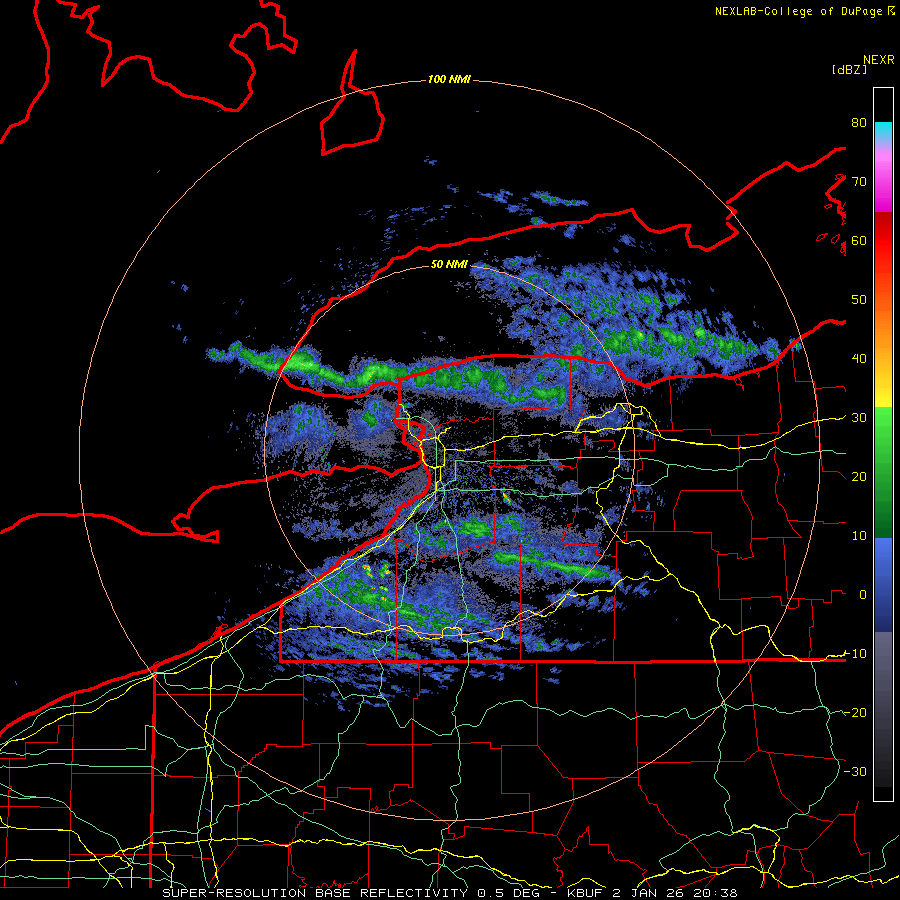This screenshot has width=900, height=900.
Task: Pick the bright green color bar segment
Action: click(x=883, y=428)
